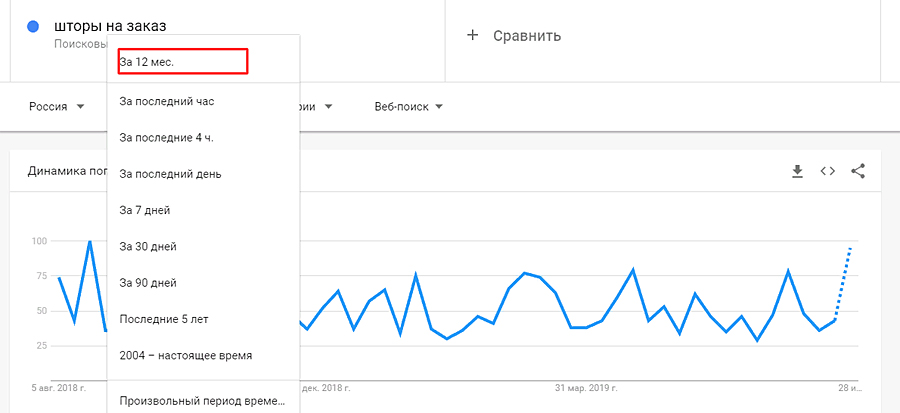The width and height of the screenshot is (900, 413).
Task: Share the interest over time chart
Action: (x=857, y=171)
